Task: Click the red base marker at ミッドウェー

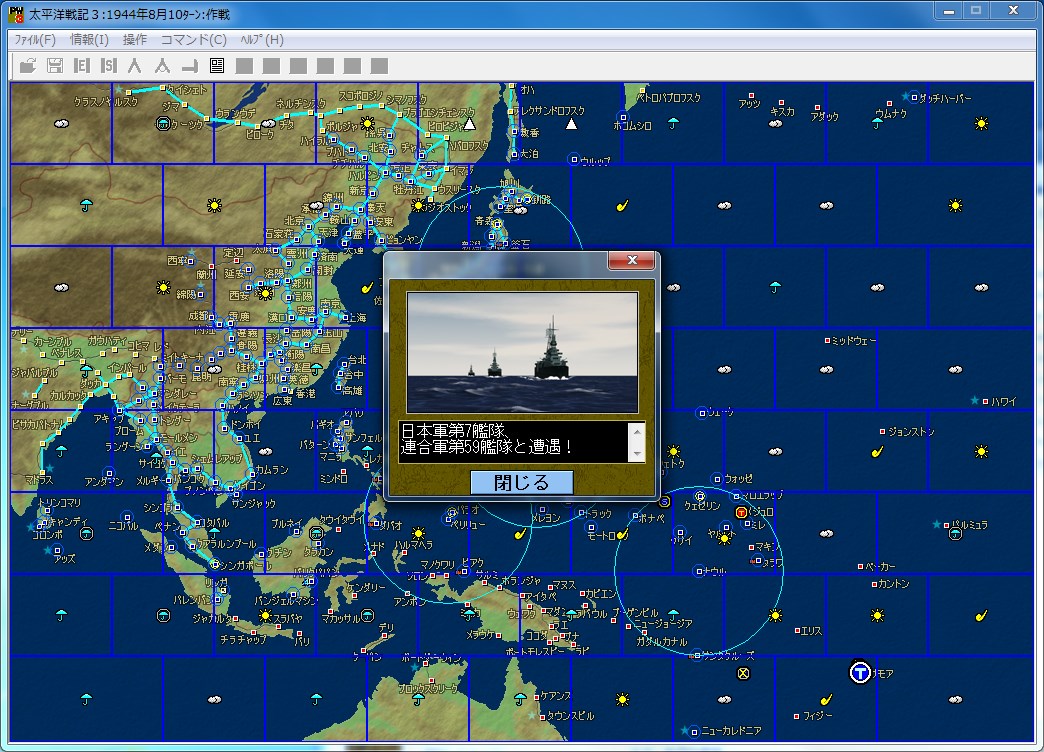Action: 828,340
